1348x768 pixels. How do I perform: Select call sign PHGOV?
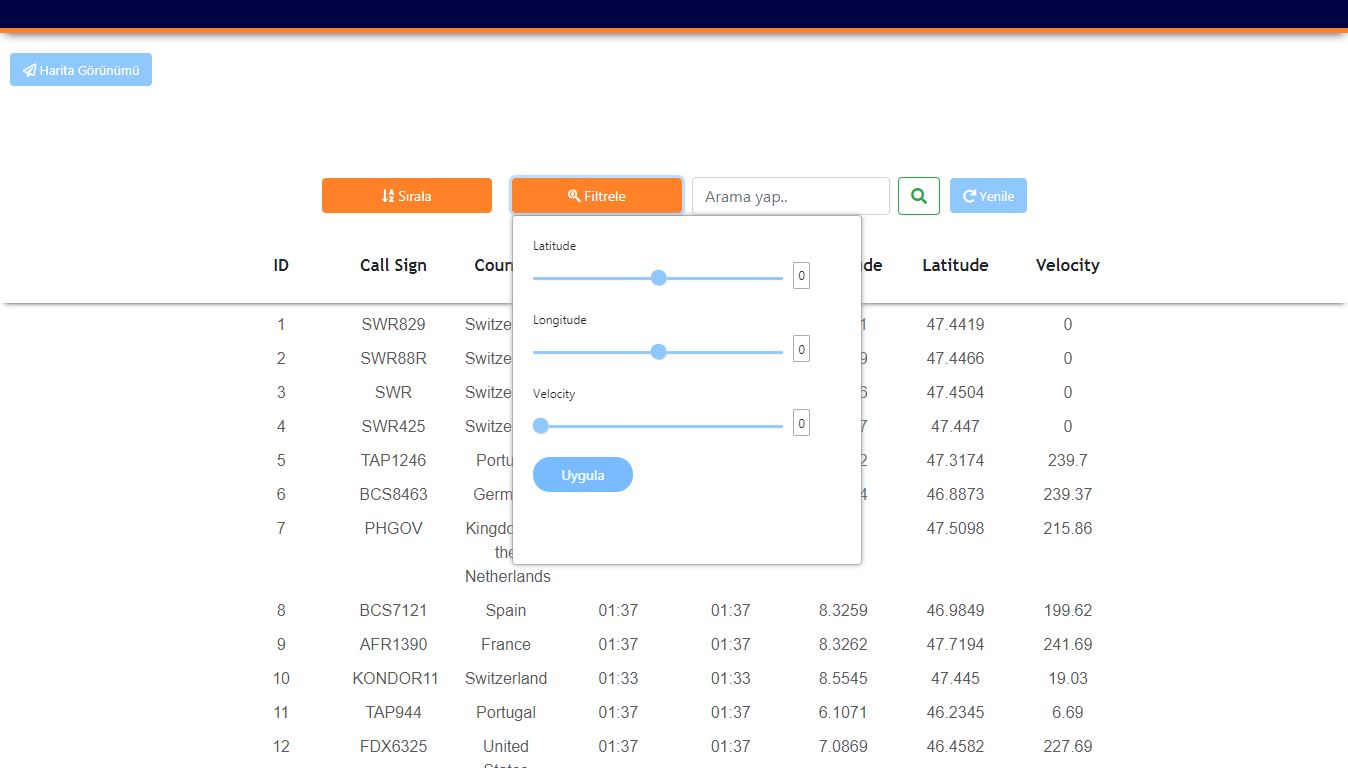coord(393,528)
